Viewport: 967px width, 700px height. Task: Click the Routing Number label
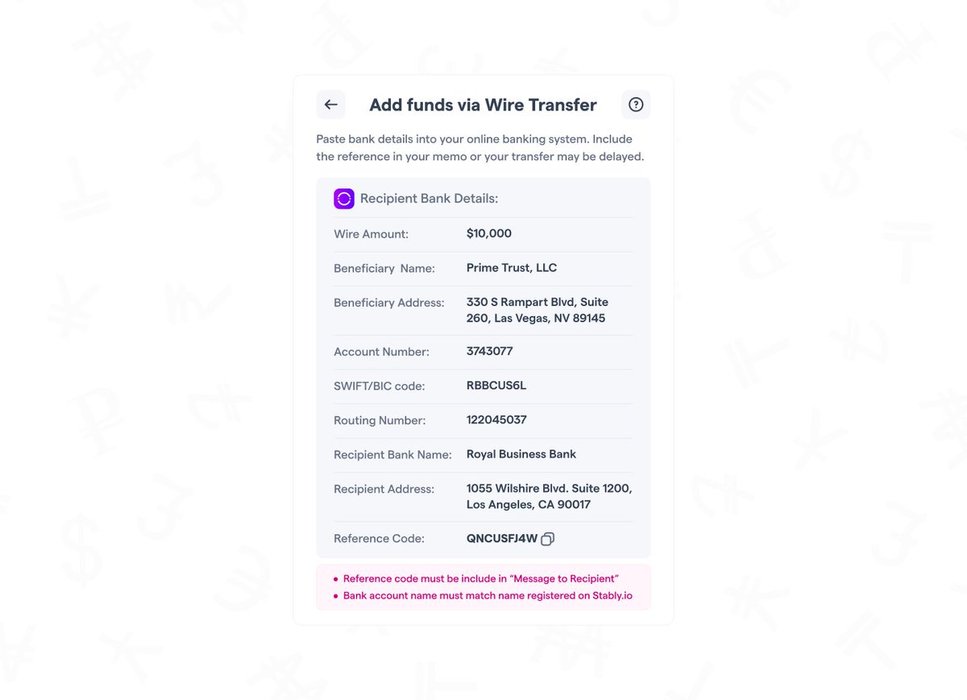click(379, 421)
